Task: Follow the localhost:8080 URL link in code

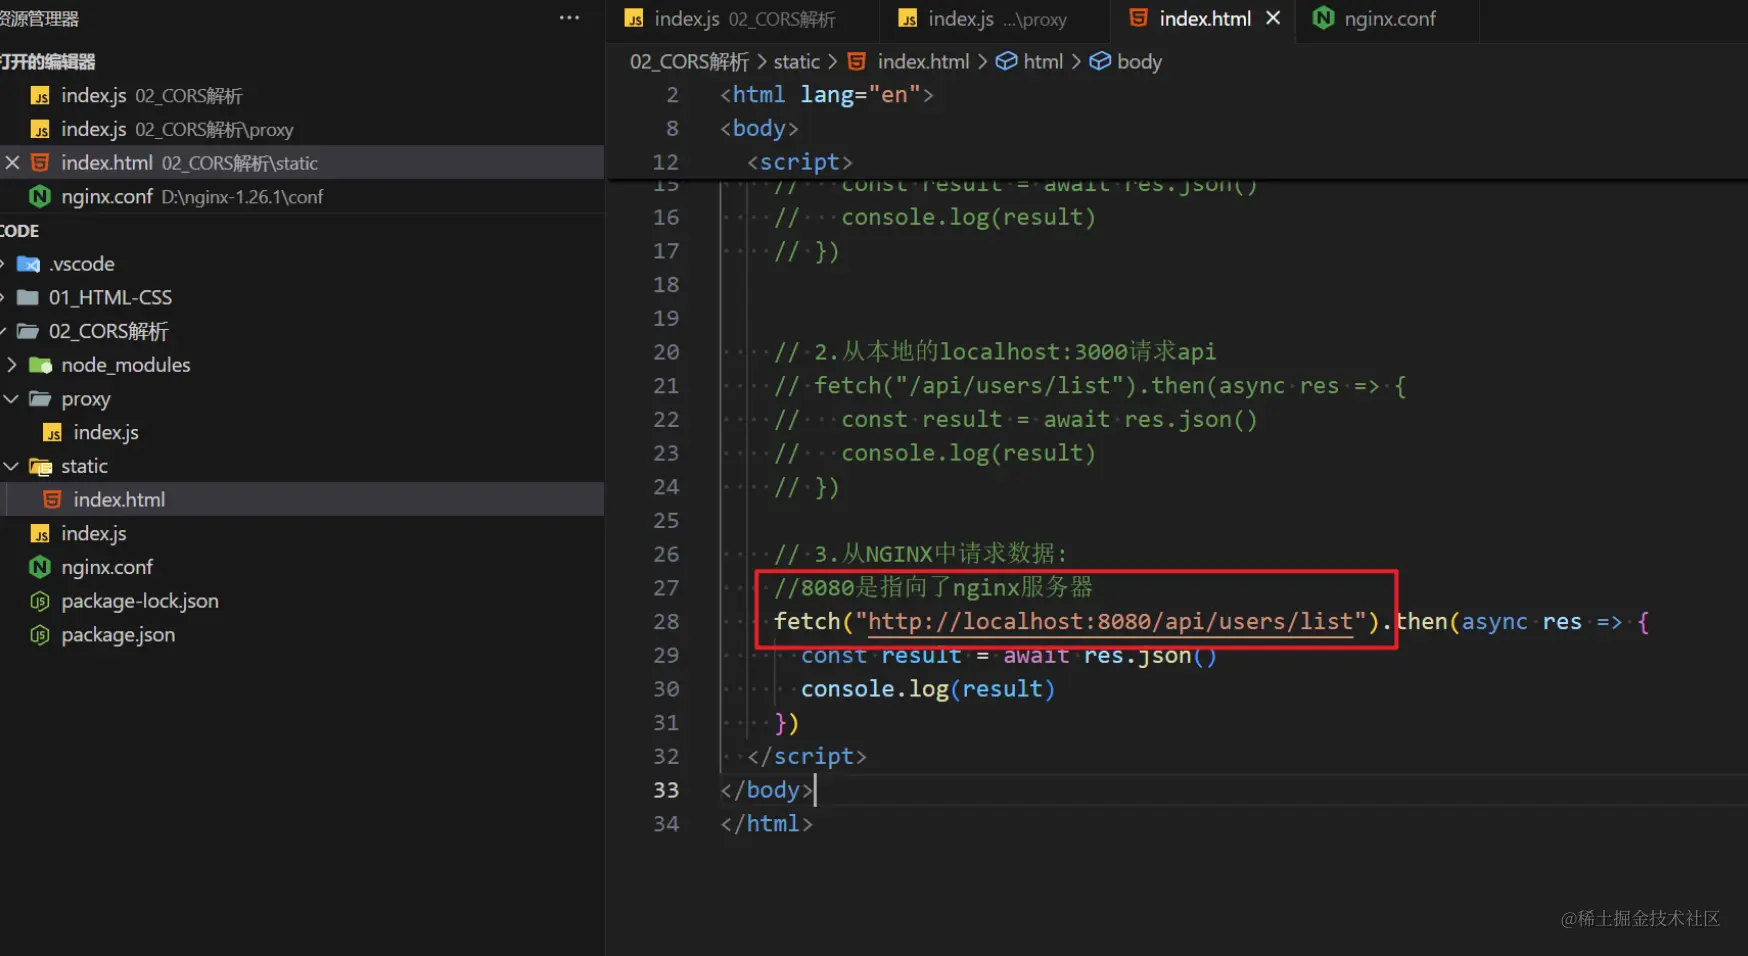Action: 1110,621
